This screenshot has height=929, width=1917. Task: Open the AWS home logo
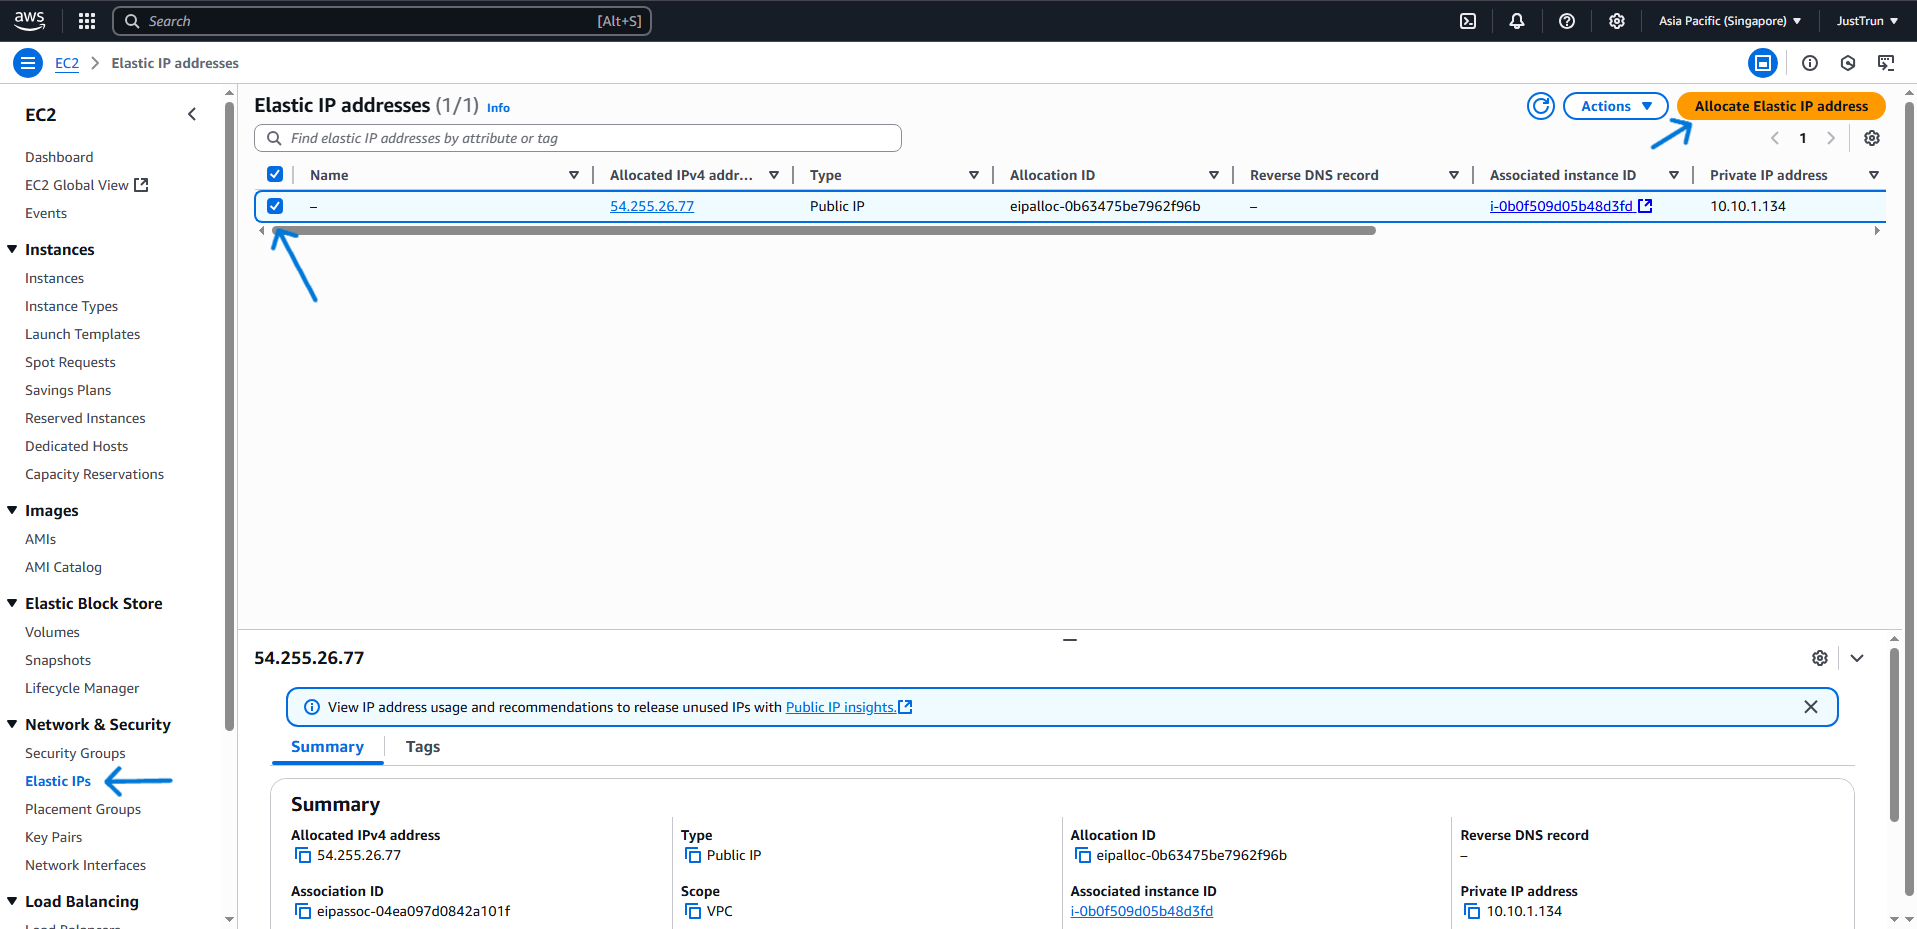coord(30,20)
